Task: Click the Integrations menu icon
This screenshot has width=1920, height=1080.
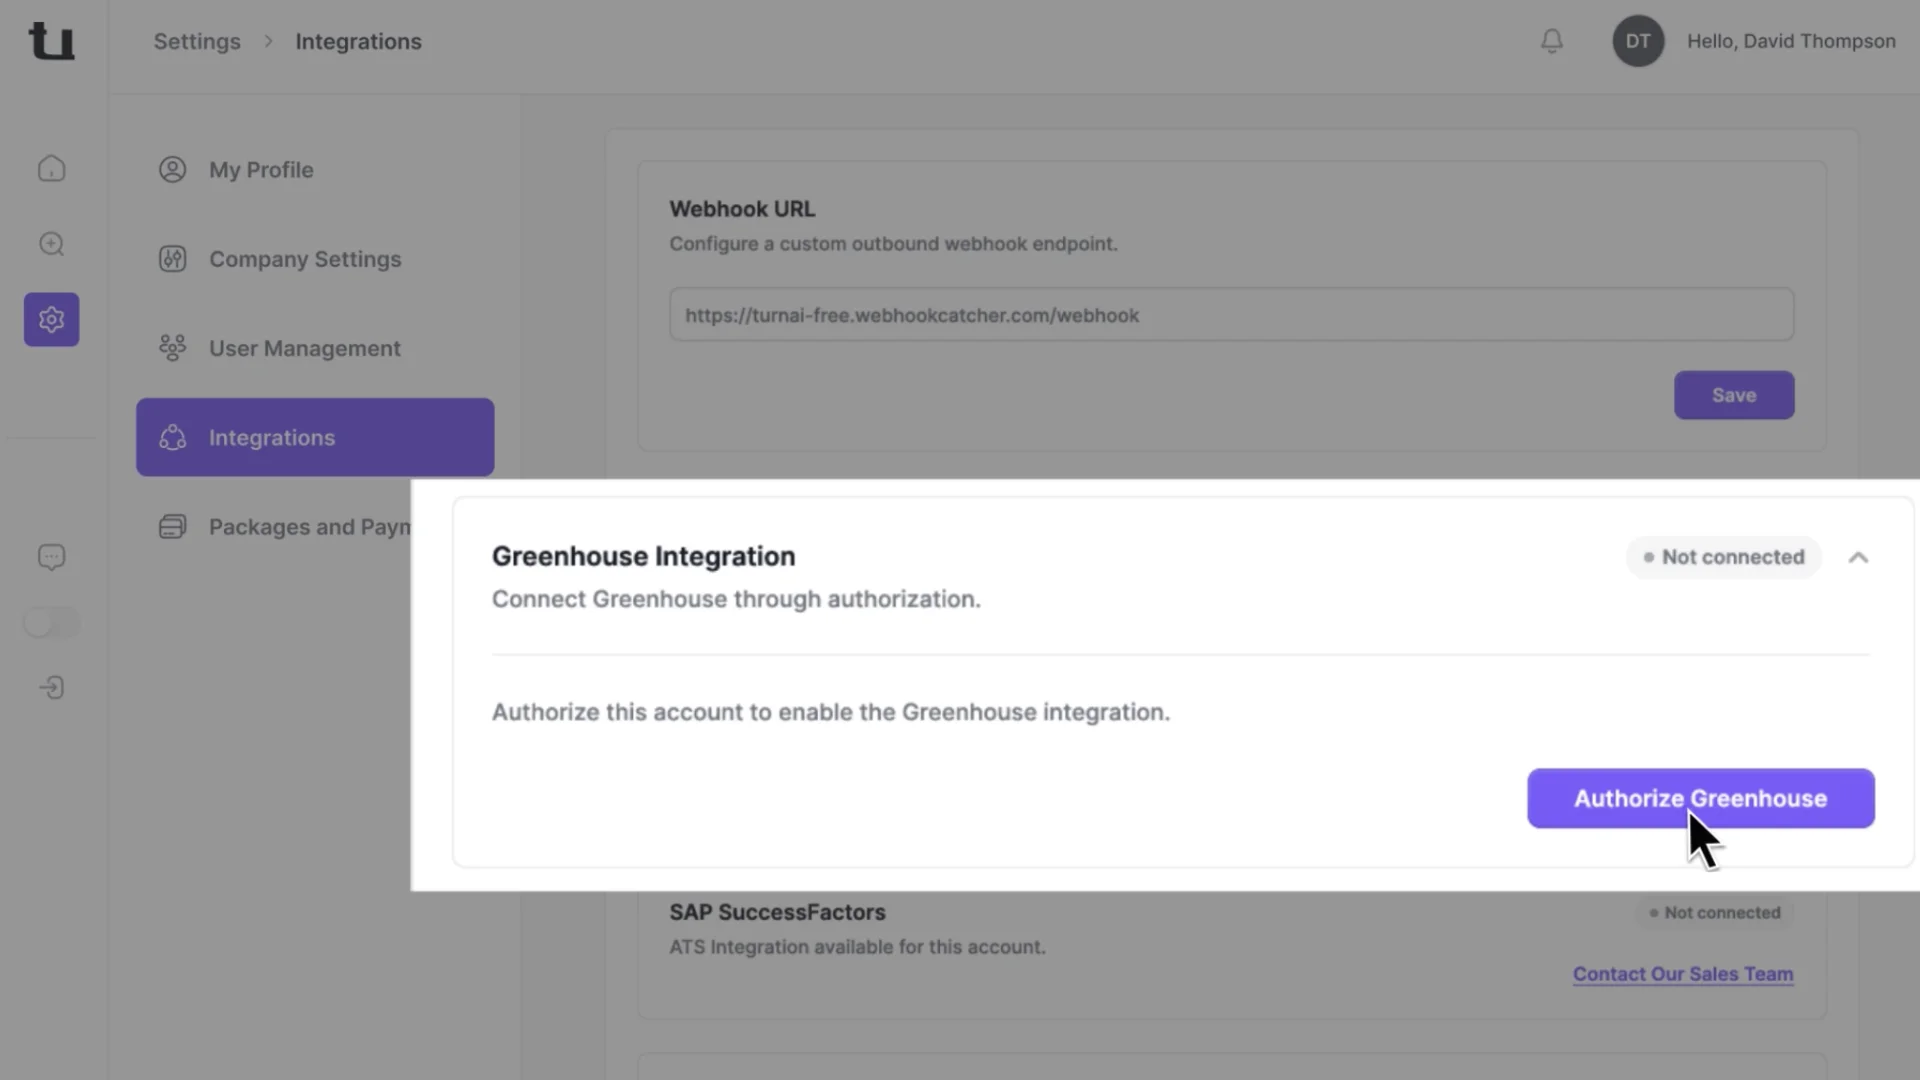Action: tap(172, 437)
